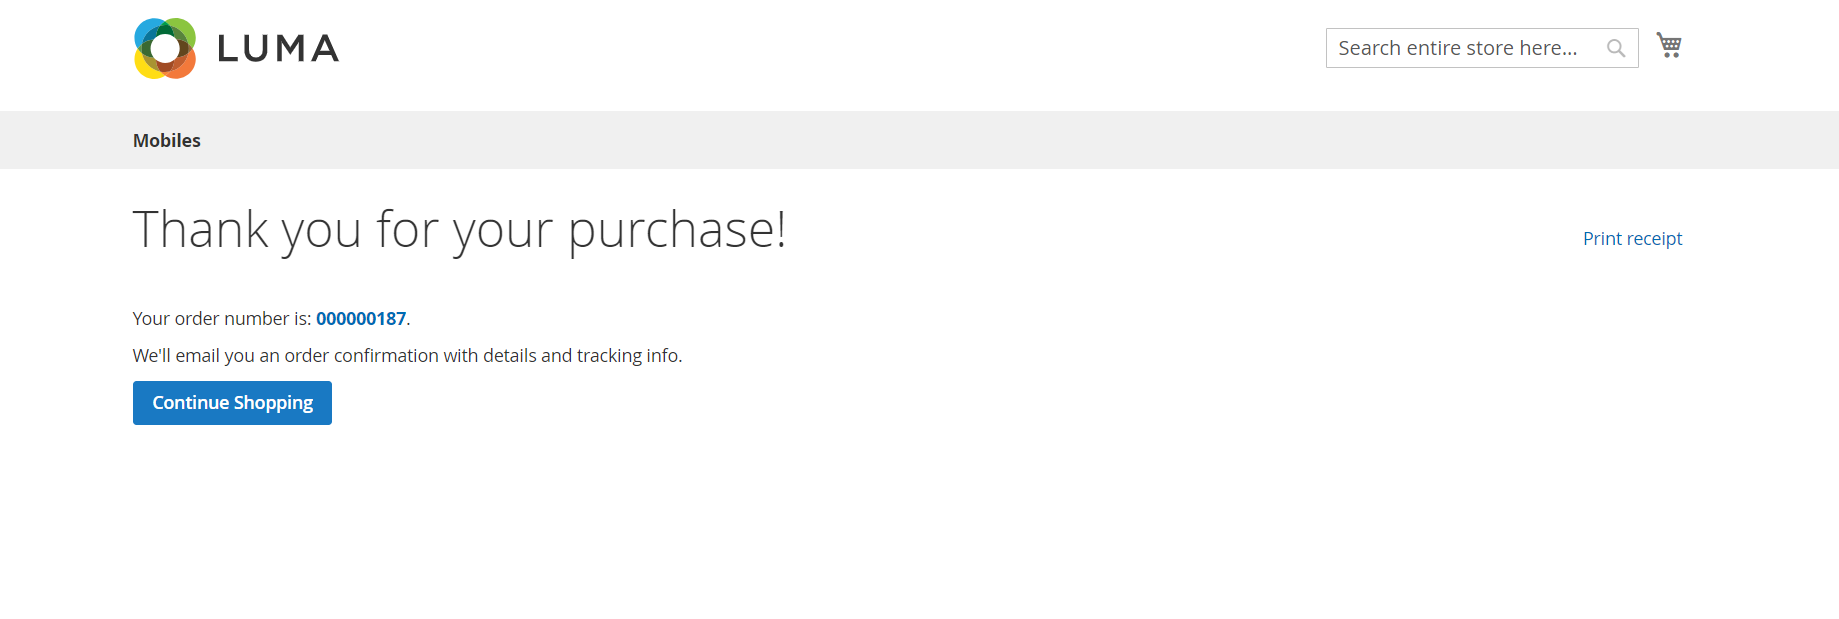Return to the store with Continue Shopping
The width and height of the screenshot is (1839, 619).
232,403
